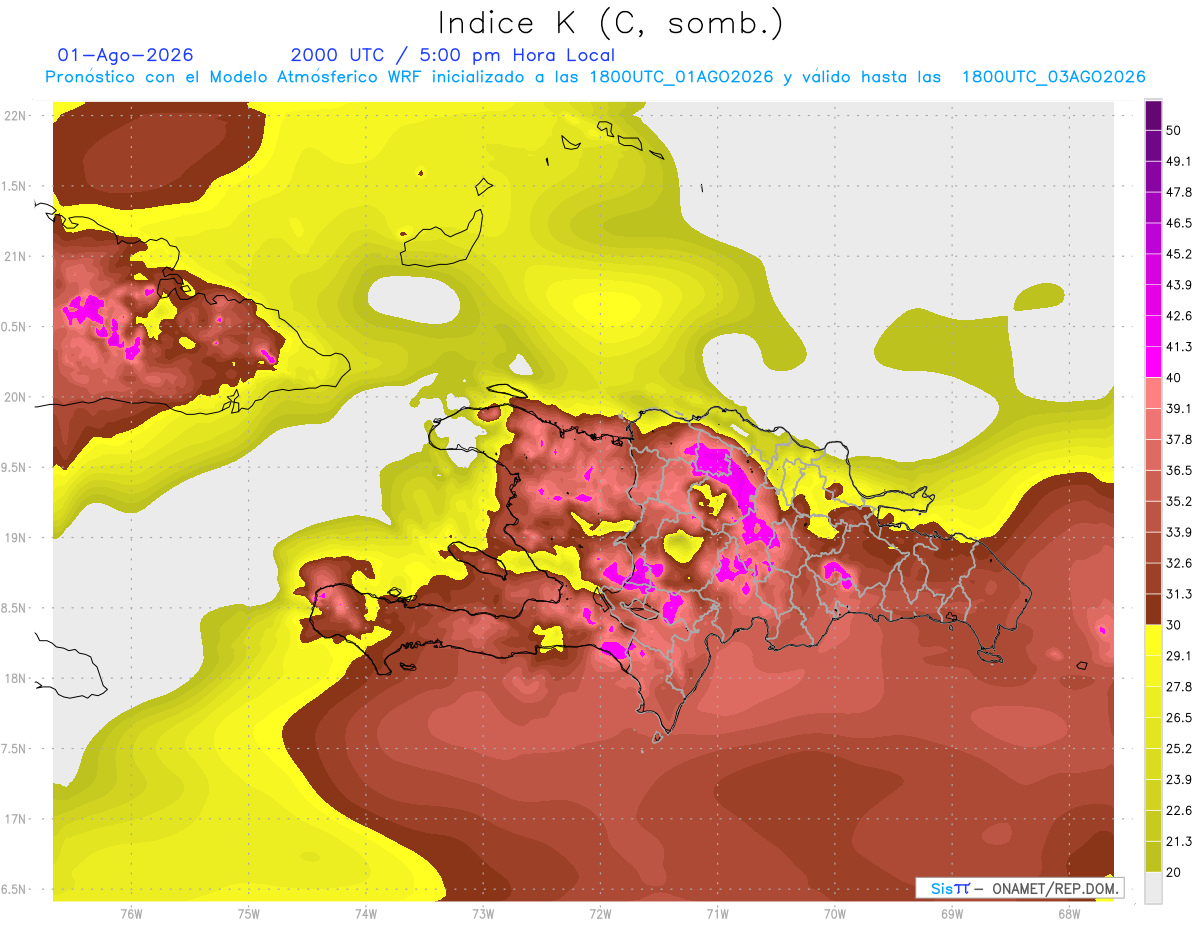
Task: Click the 17N latitude label
Action: click(x=15, y=819)
